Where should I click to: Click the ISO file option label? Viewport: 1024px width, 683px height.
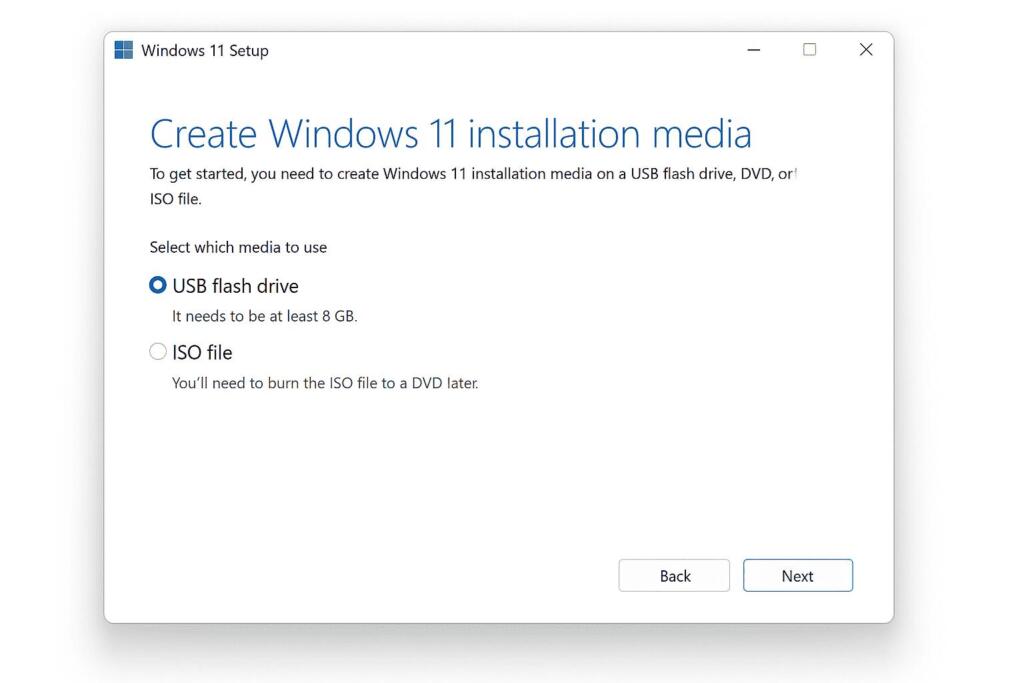click(202, 352)
